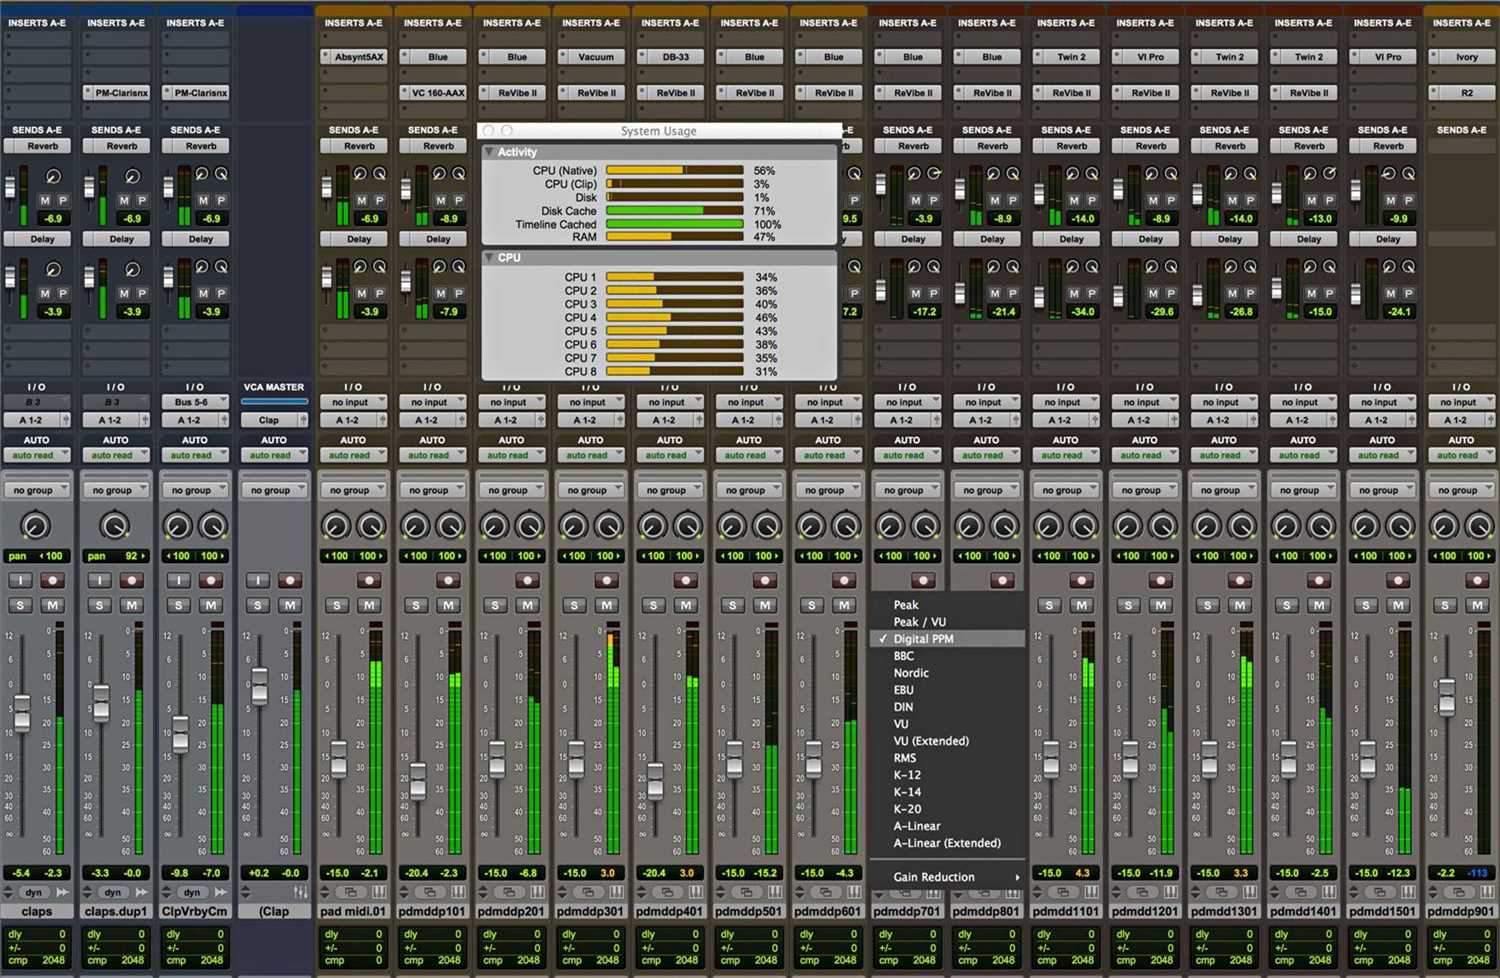Select the K-14 meter type
The width and height of the screenshot is (1500, 978).
click(x=907, y=792)
